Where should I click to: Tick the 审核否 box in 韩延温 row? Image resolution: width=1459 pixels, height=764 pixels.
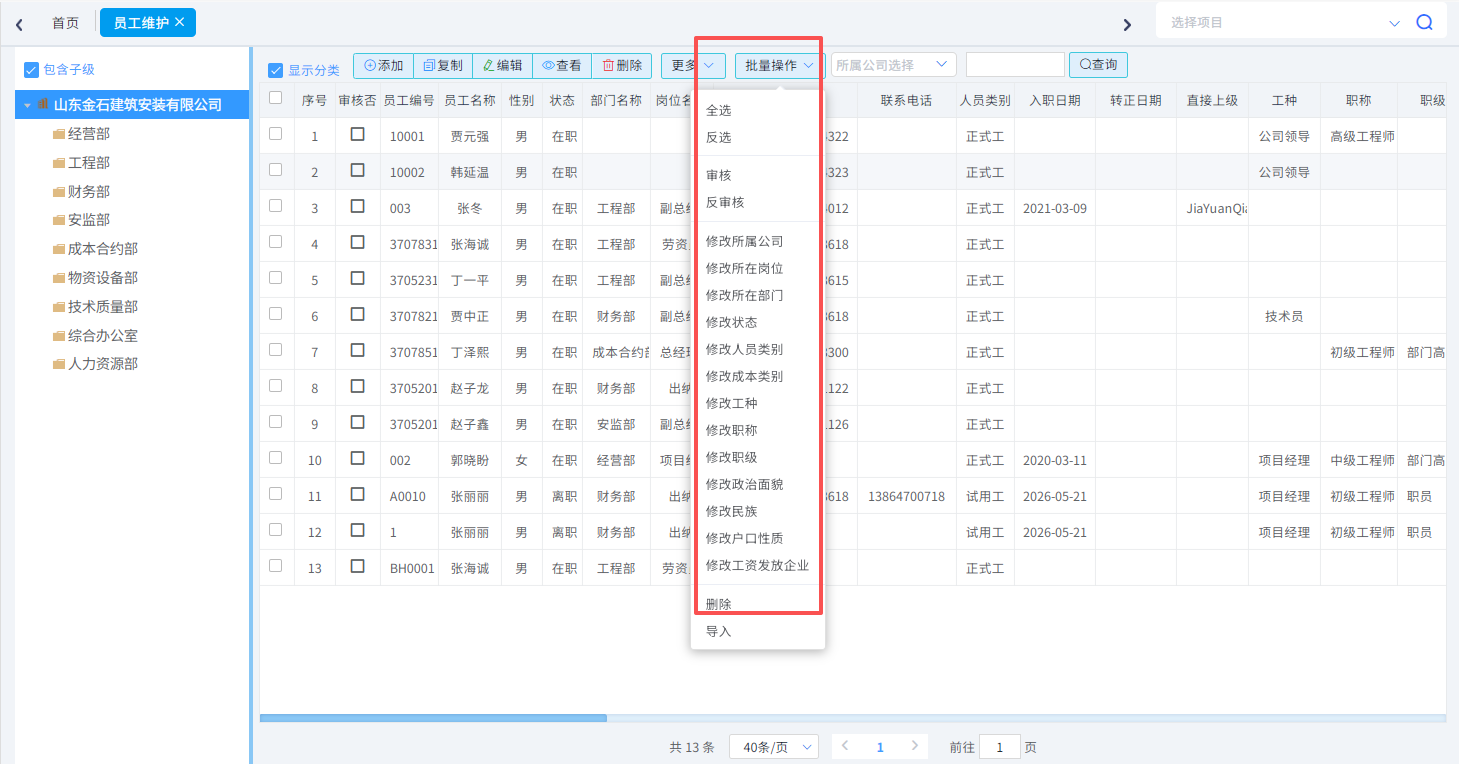click(357, 170)
